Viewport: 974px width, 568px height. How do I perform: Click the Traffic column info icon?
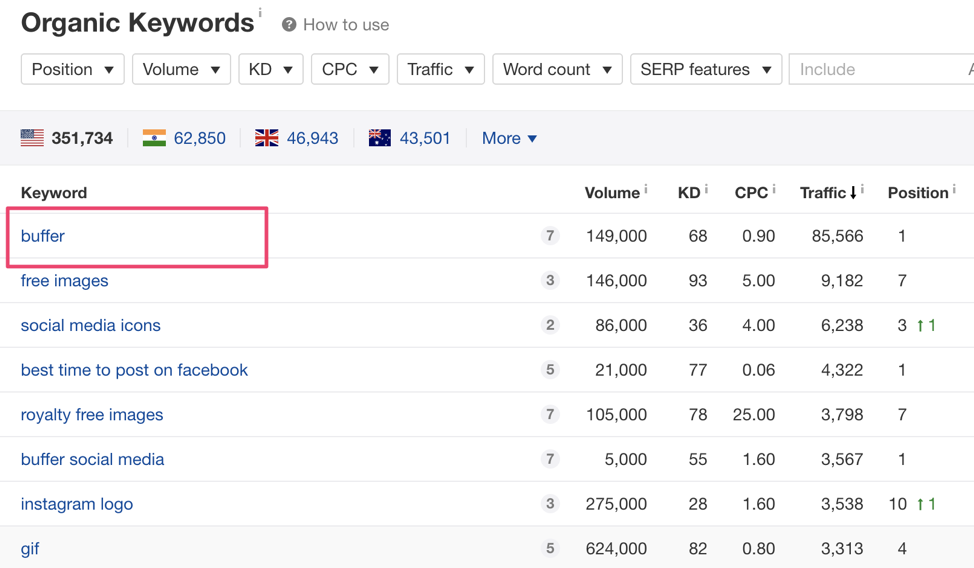coord(862,188)
